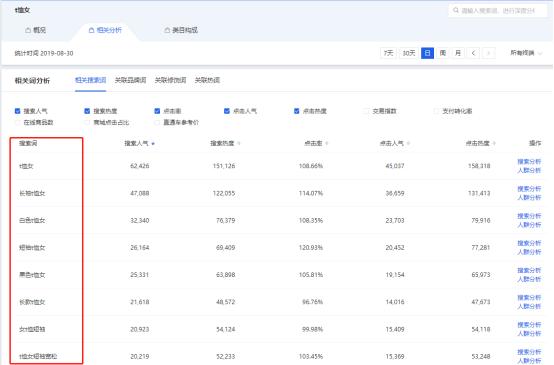Image resolution: width=554 pixels, height=365 pixels.
Task: Click the 62,426 搜索人气 value
Action: pos(140,166)
